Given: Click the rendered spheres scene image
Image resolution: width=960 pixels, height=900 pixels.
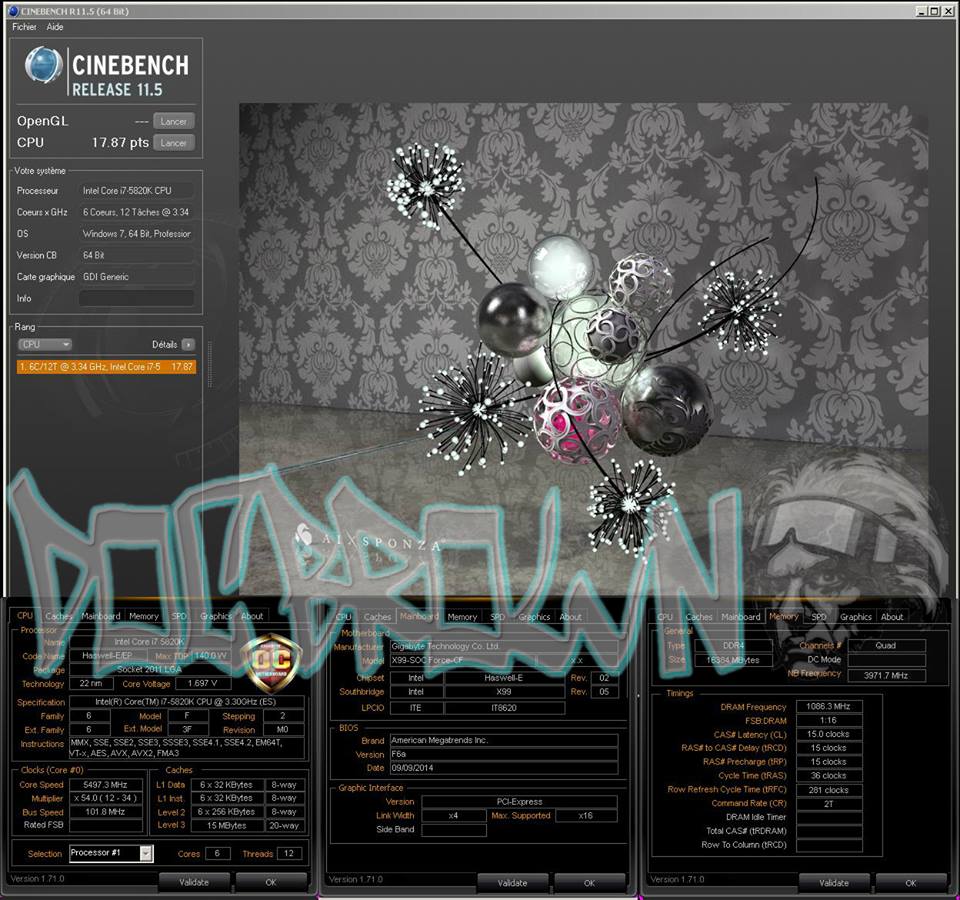Looking at the screenshot, I should (583, 349).
